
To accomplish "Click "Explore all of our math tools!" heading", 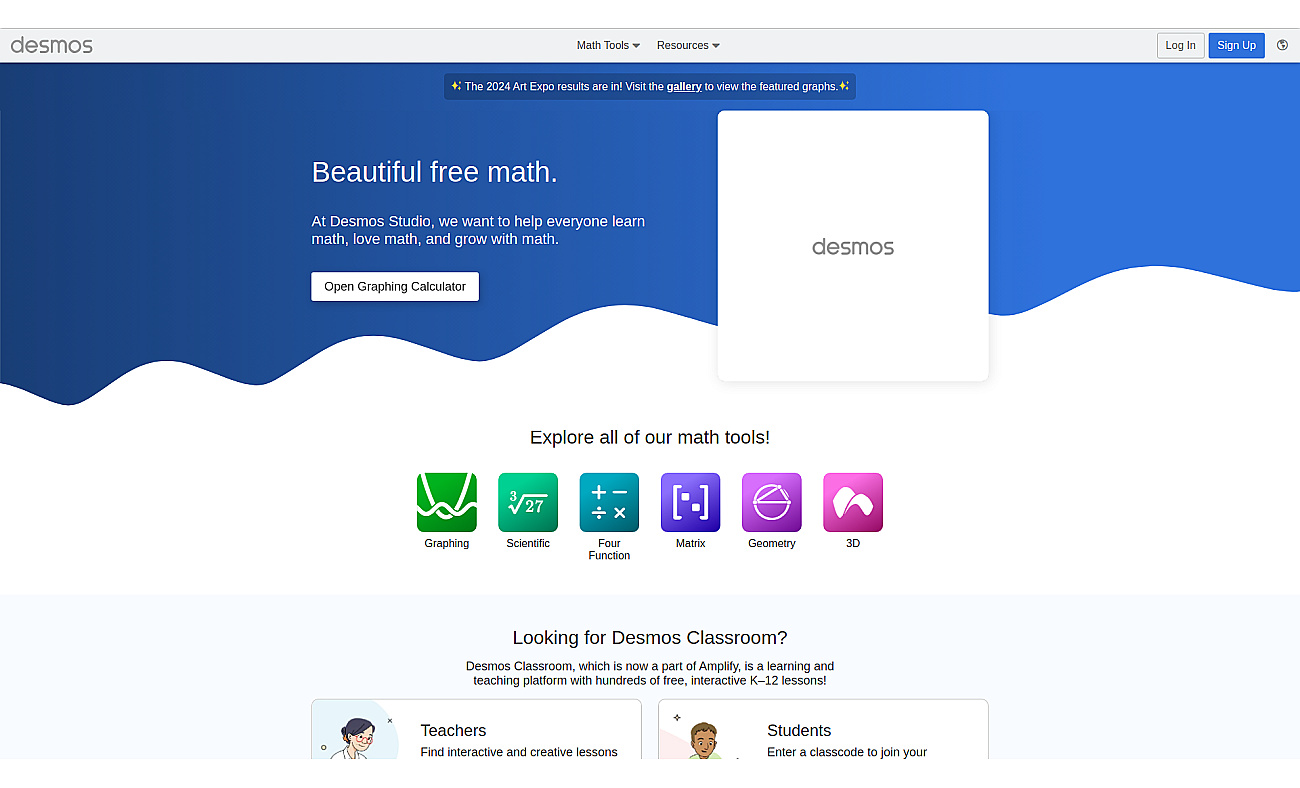I will point(650,437).
